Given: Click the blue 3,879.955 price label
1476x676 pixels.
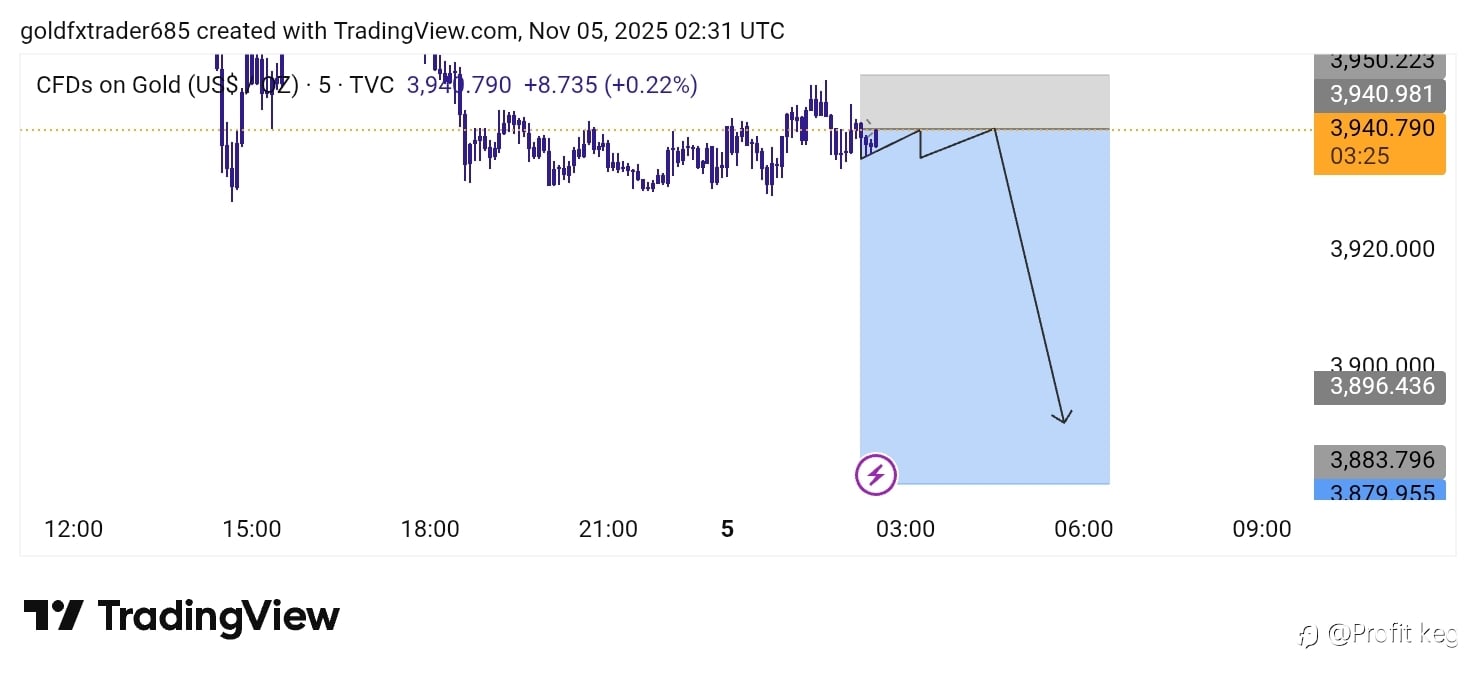Looking at the screenshot, I should pos(1379,491).
